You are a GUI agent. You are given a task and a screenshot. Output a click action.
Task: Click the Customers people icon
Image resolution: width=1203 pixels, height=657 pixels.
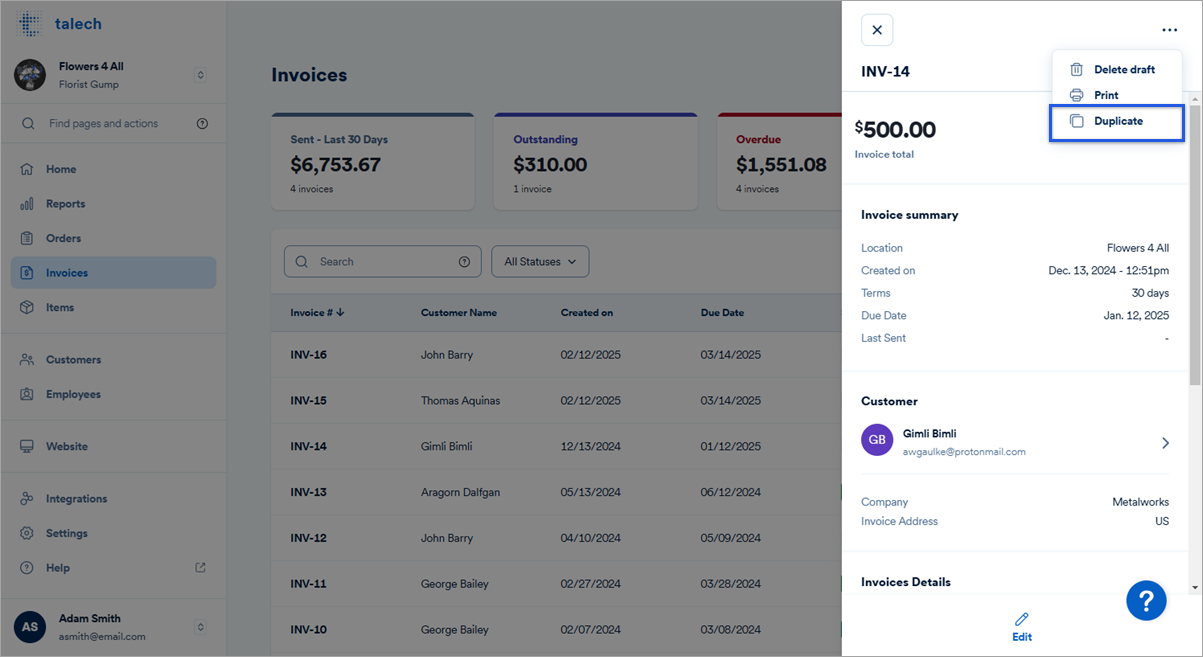tap(27, 359)
